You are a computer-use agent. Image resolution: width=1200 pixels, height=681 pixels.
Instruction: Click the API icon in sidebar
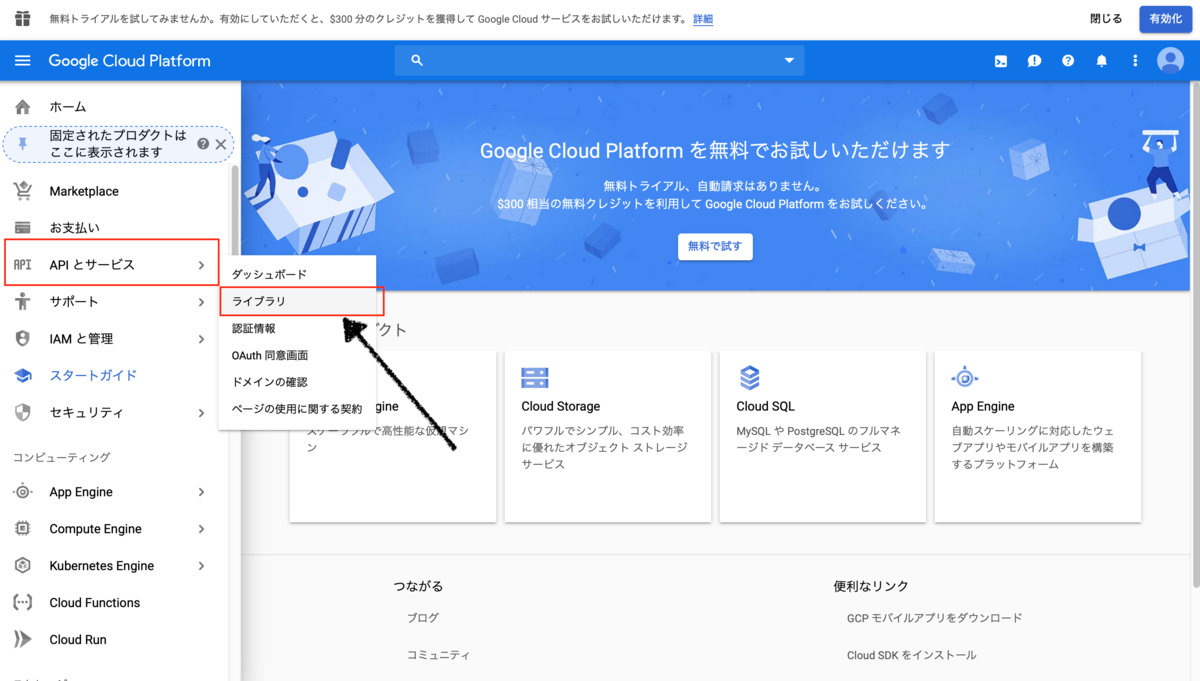(22, 265)
